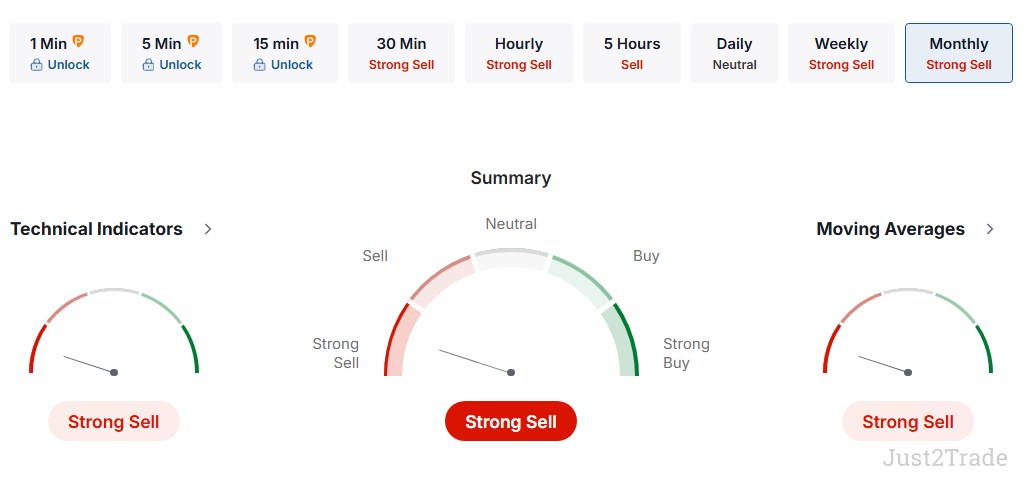Click the lock icon under 5 Min
The width and height of the screenshot is (1027, 486).
148,65
